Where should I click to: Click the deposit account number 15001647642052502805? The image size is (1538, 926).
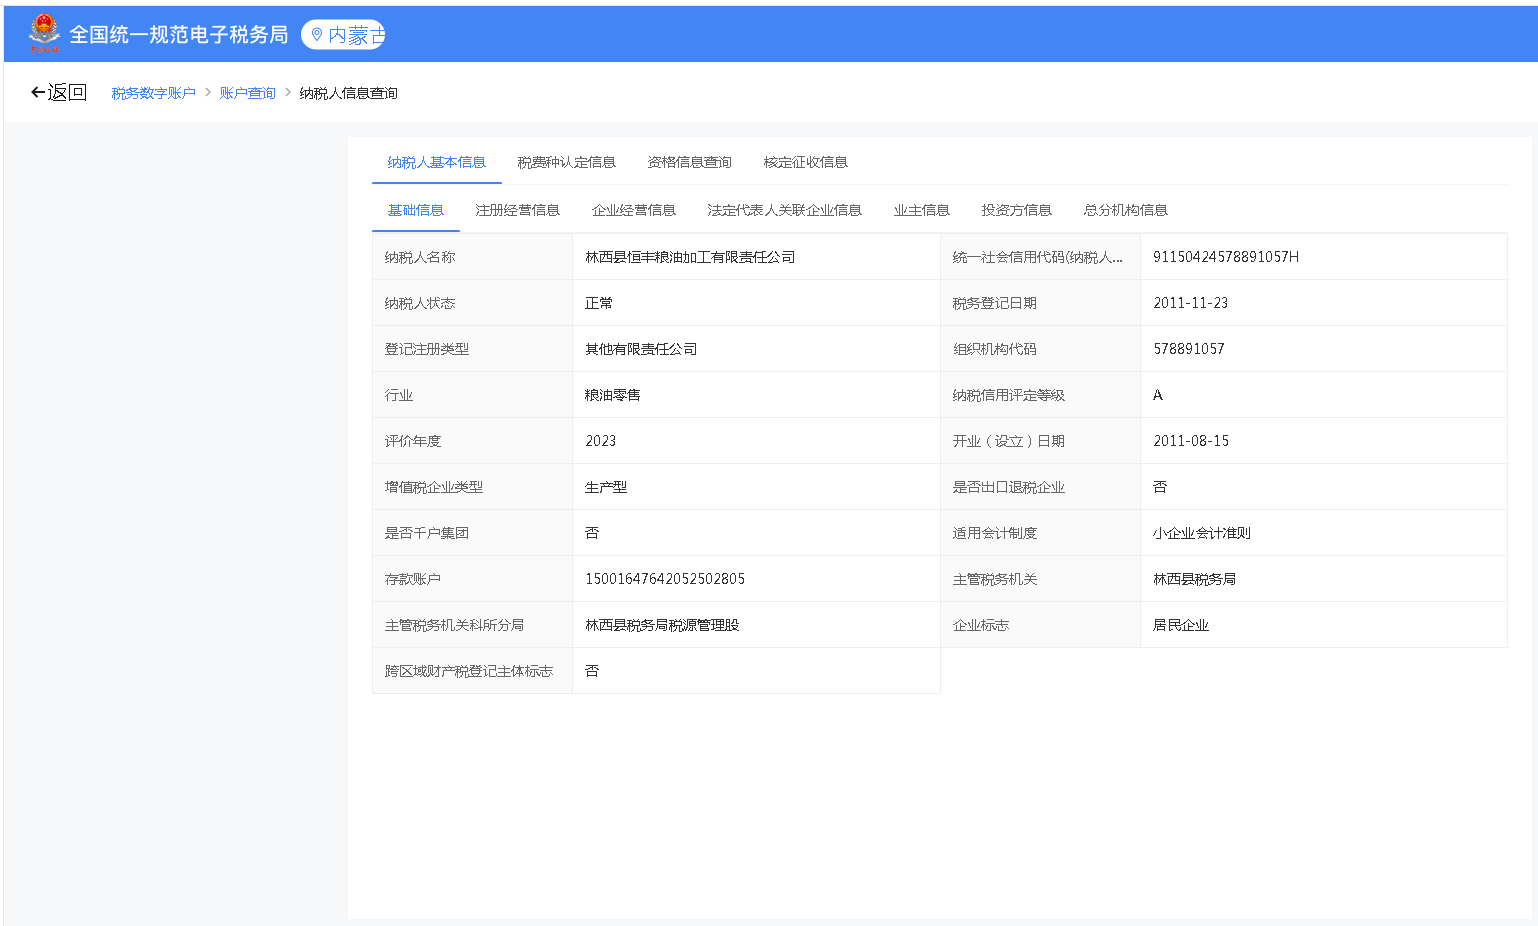click(665, 579)
